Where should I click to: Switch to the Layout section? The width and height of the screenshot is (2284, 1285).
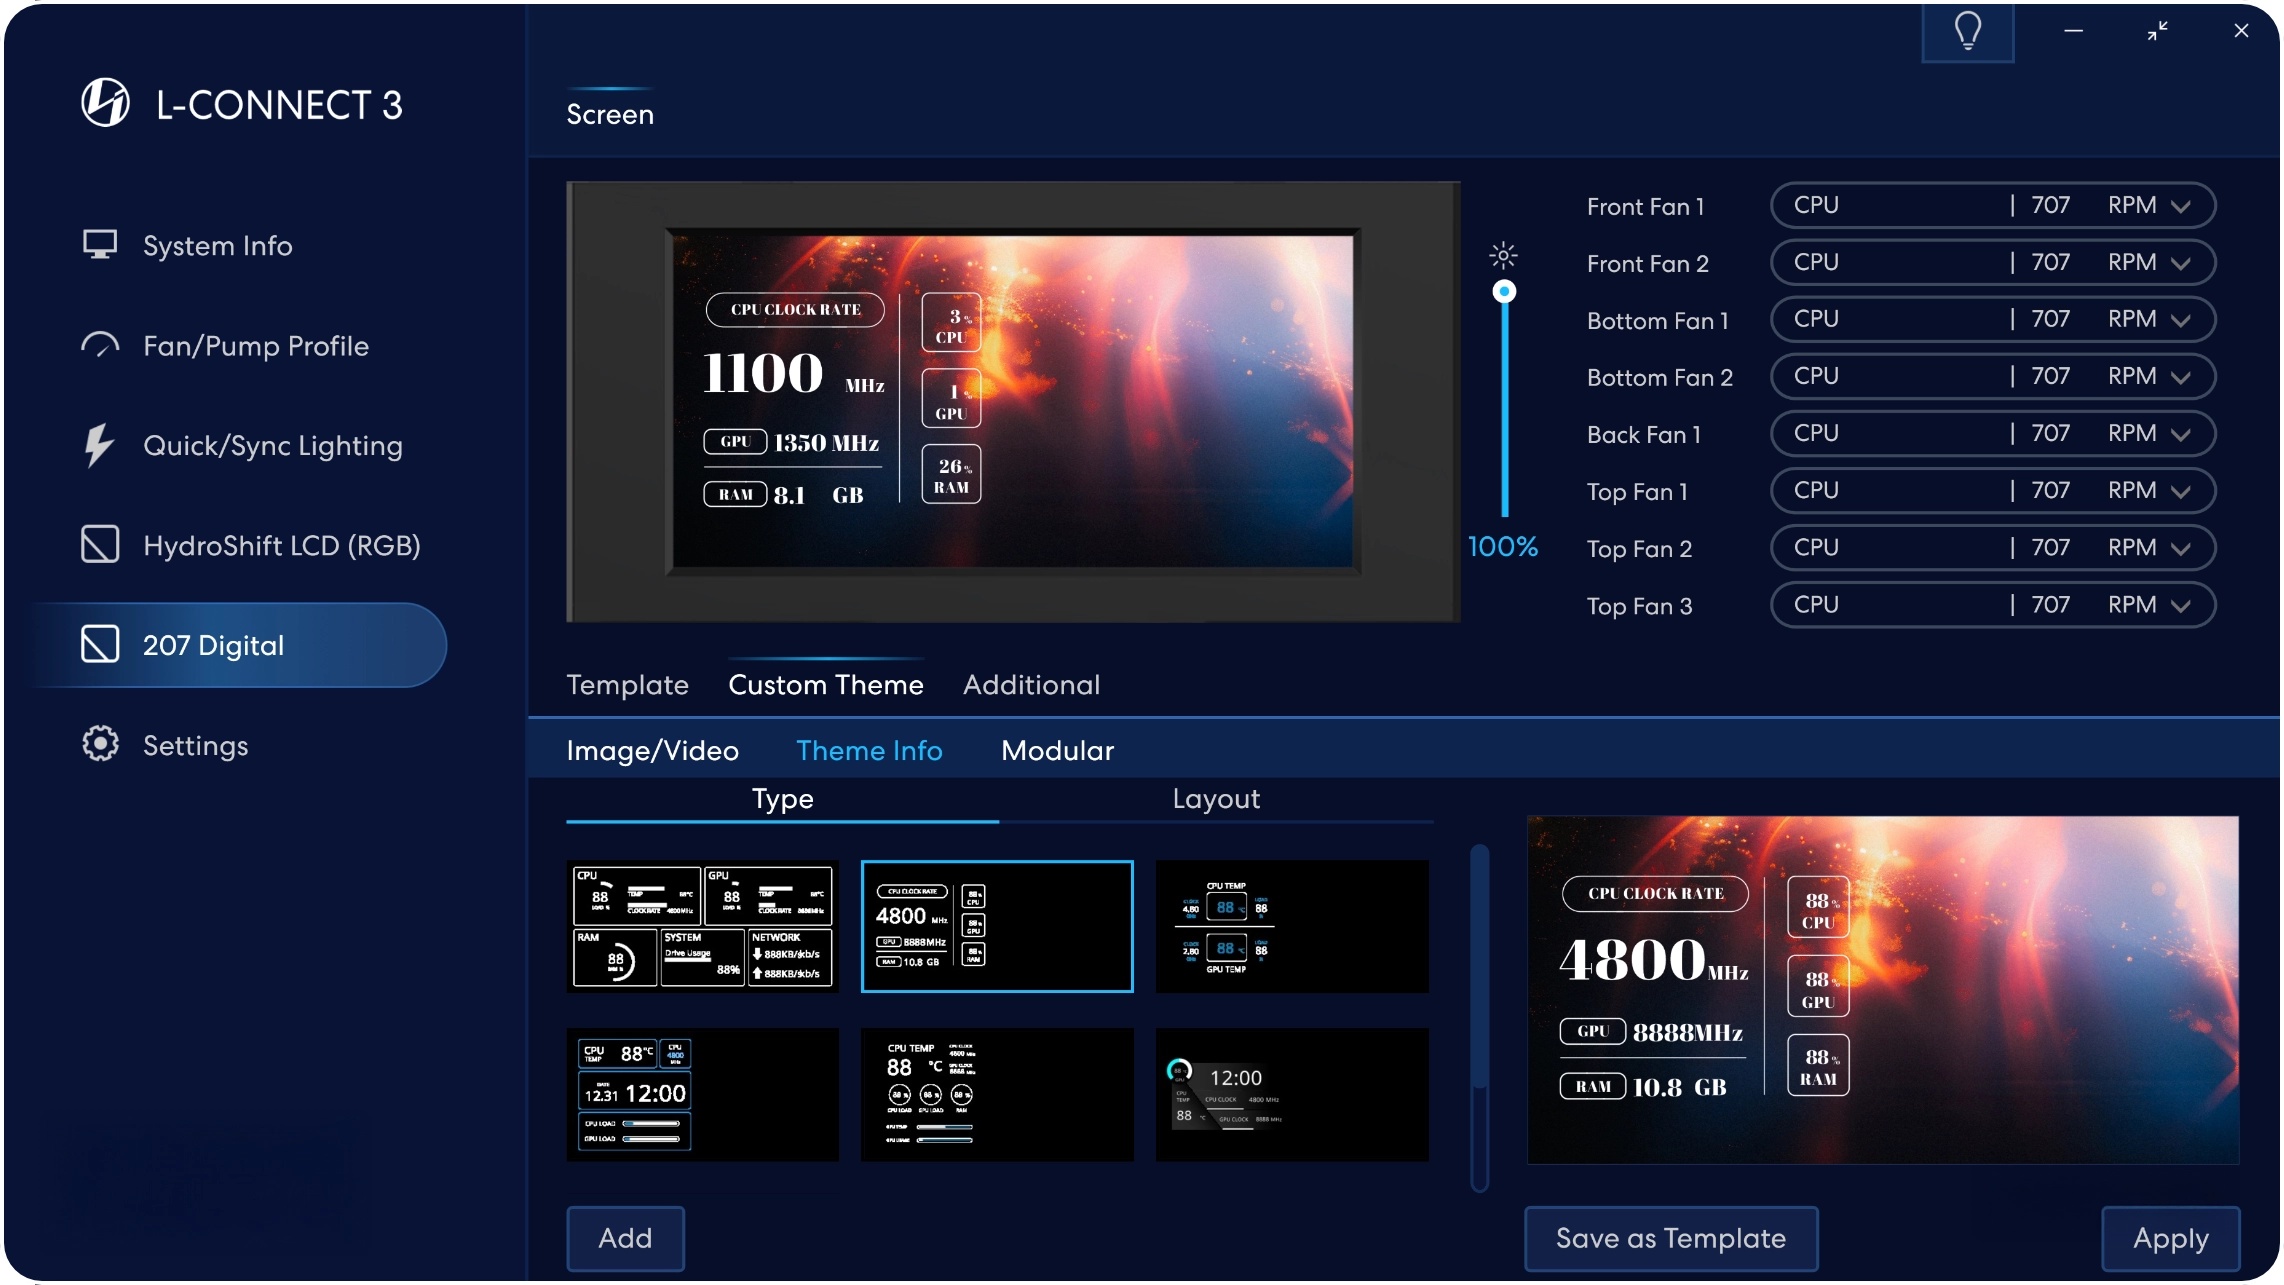(1215, 799)
